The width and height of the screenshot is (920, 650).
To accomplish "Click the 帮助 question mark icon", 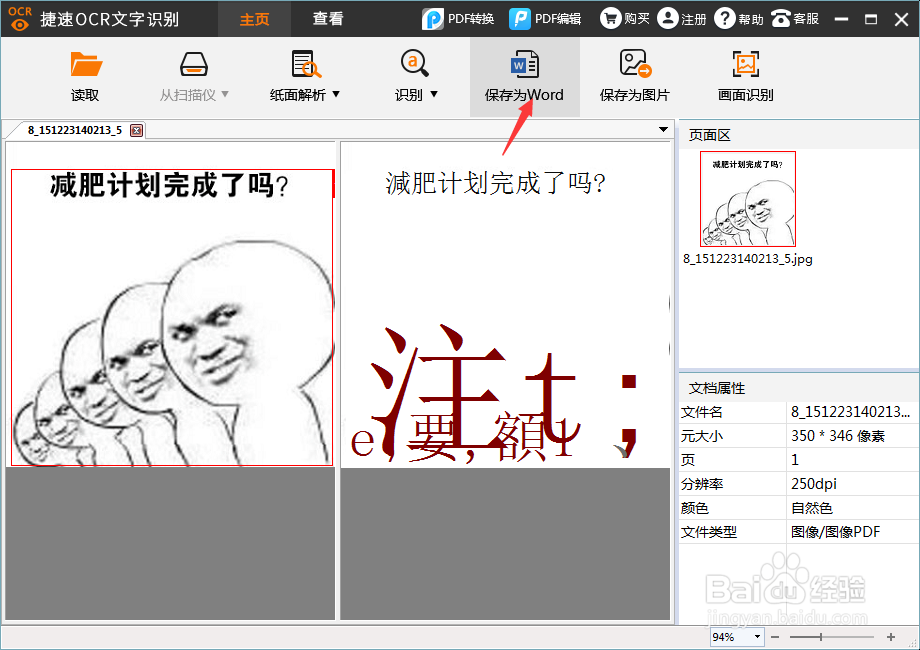I will coord(725,18).
